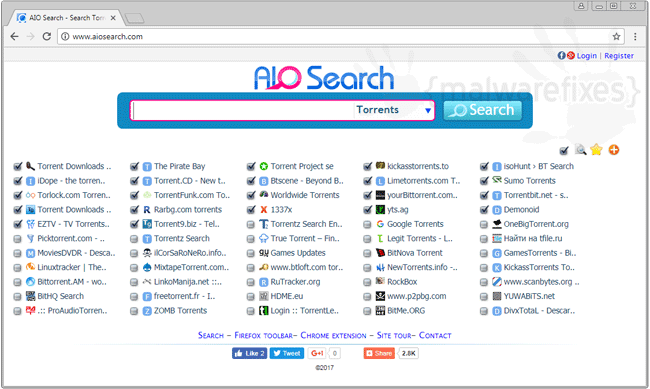Bookmark page with star icon in address bar
Image resolution: width=650 pixels, height=389 pixels.
click(x=616, y=36)
